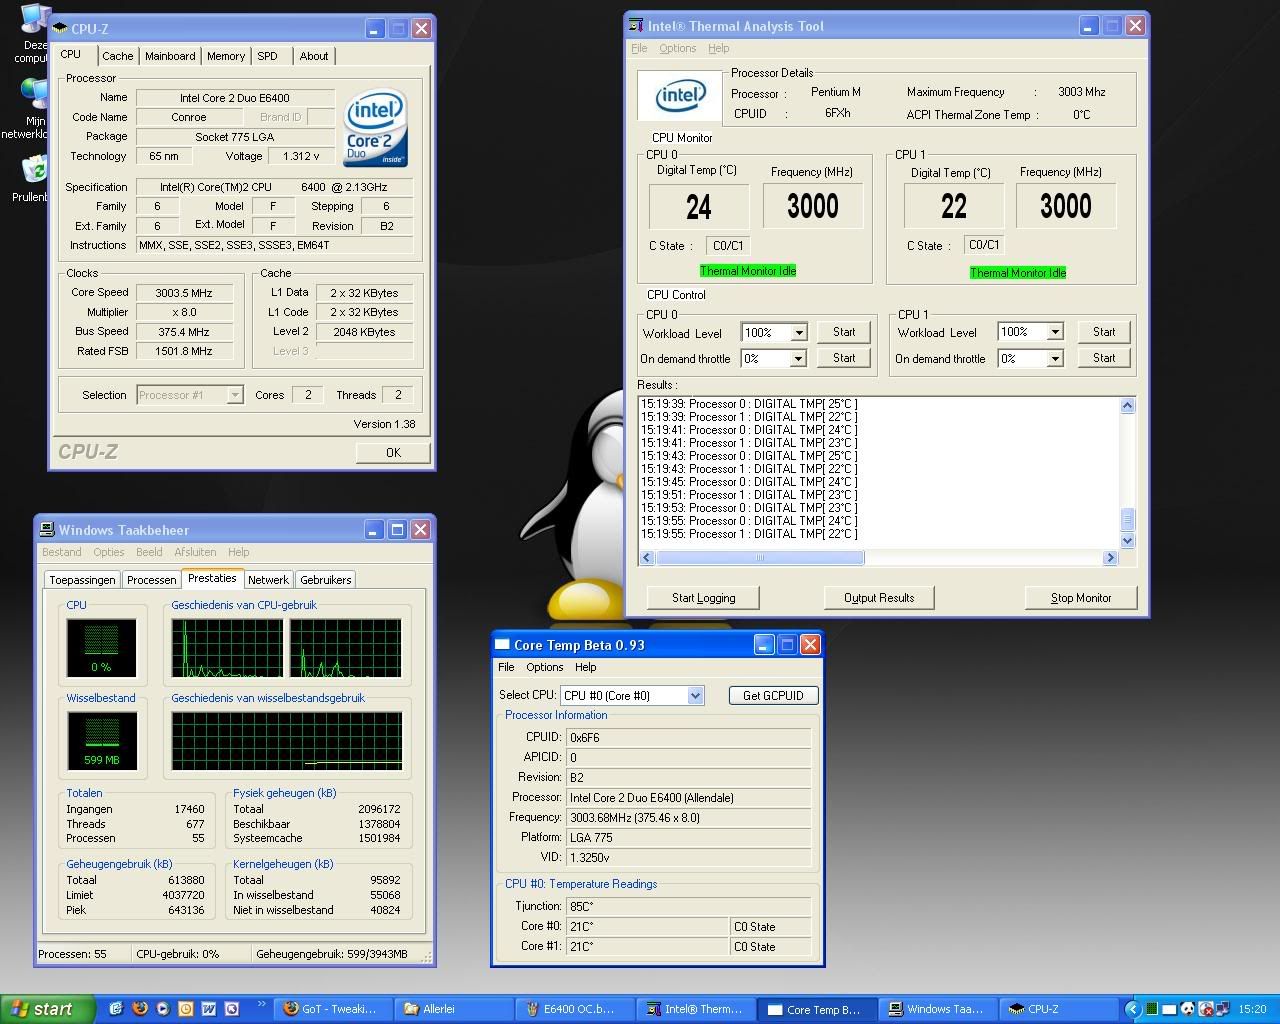Switch to the Mainboard tab in CPU-Z
This screenshot has height=1024, width=1280.
170,56
